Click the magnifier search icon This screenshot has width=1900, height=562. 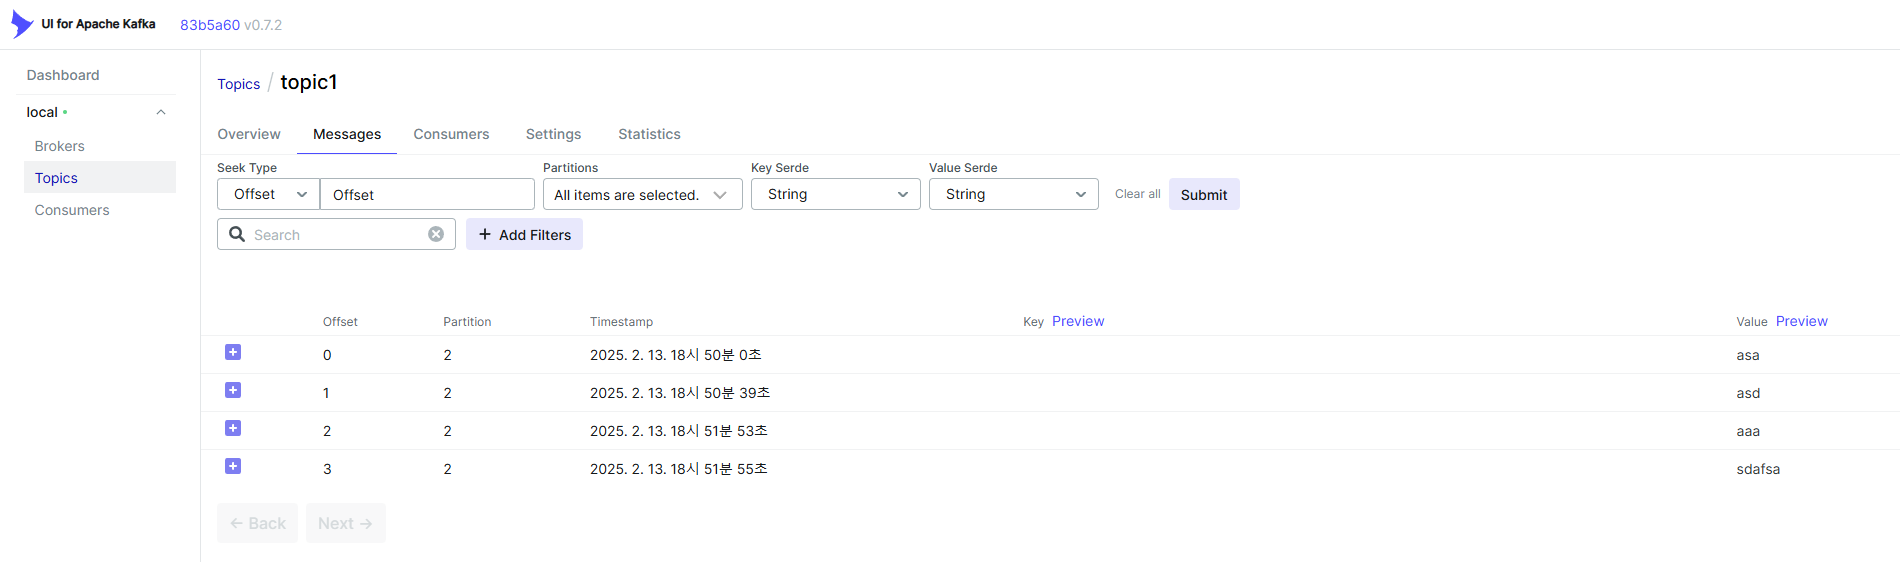pyautogui.click(x=237, y=234)
